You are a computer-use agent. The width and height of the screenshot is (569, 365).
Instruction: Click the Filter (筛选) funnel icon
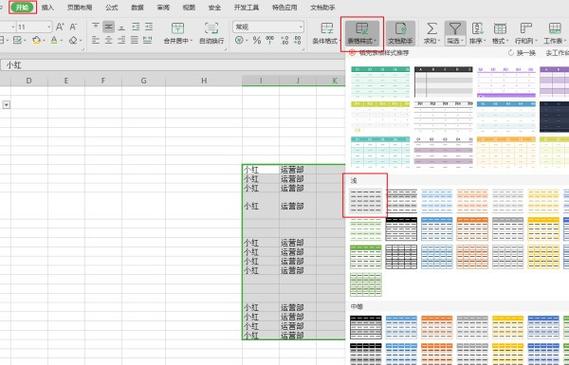[x=455, y=28]
